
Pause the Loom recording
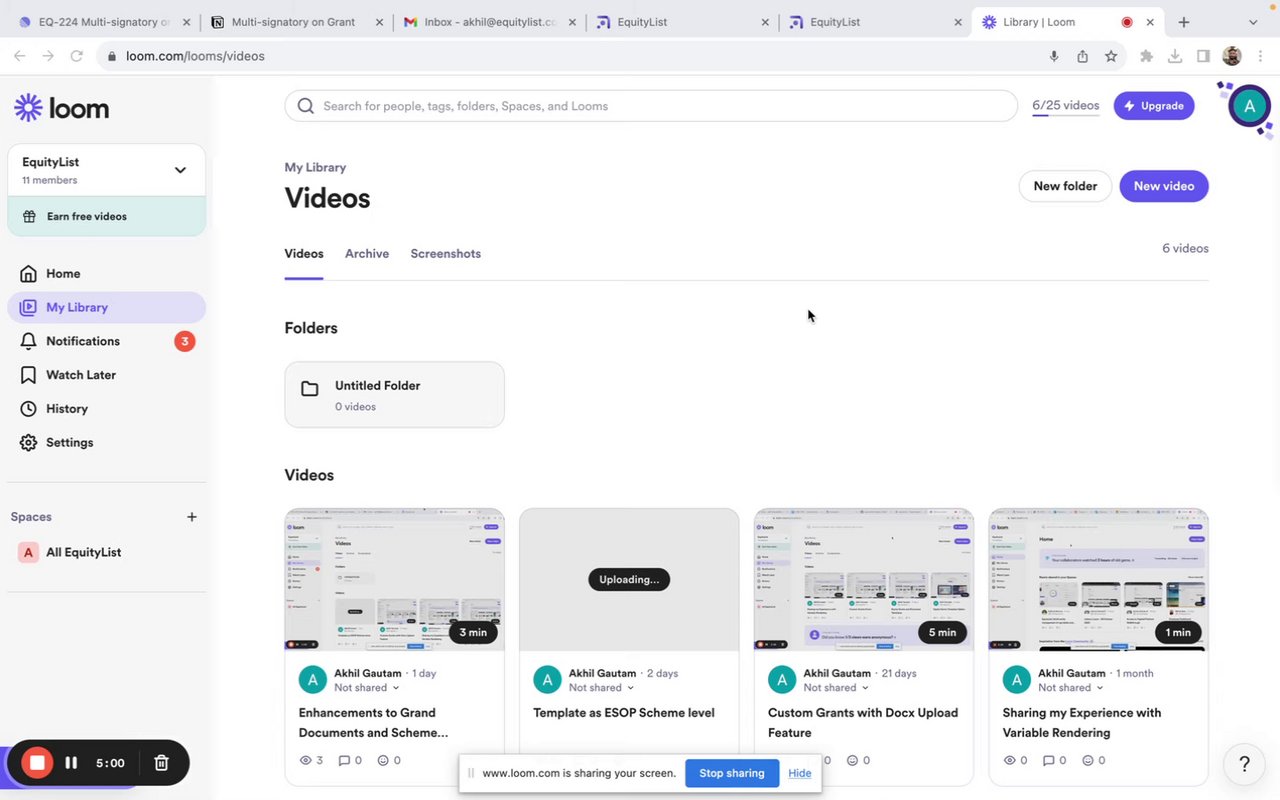pos(71,763)
